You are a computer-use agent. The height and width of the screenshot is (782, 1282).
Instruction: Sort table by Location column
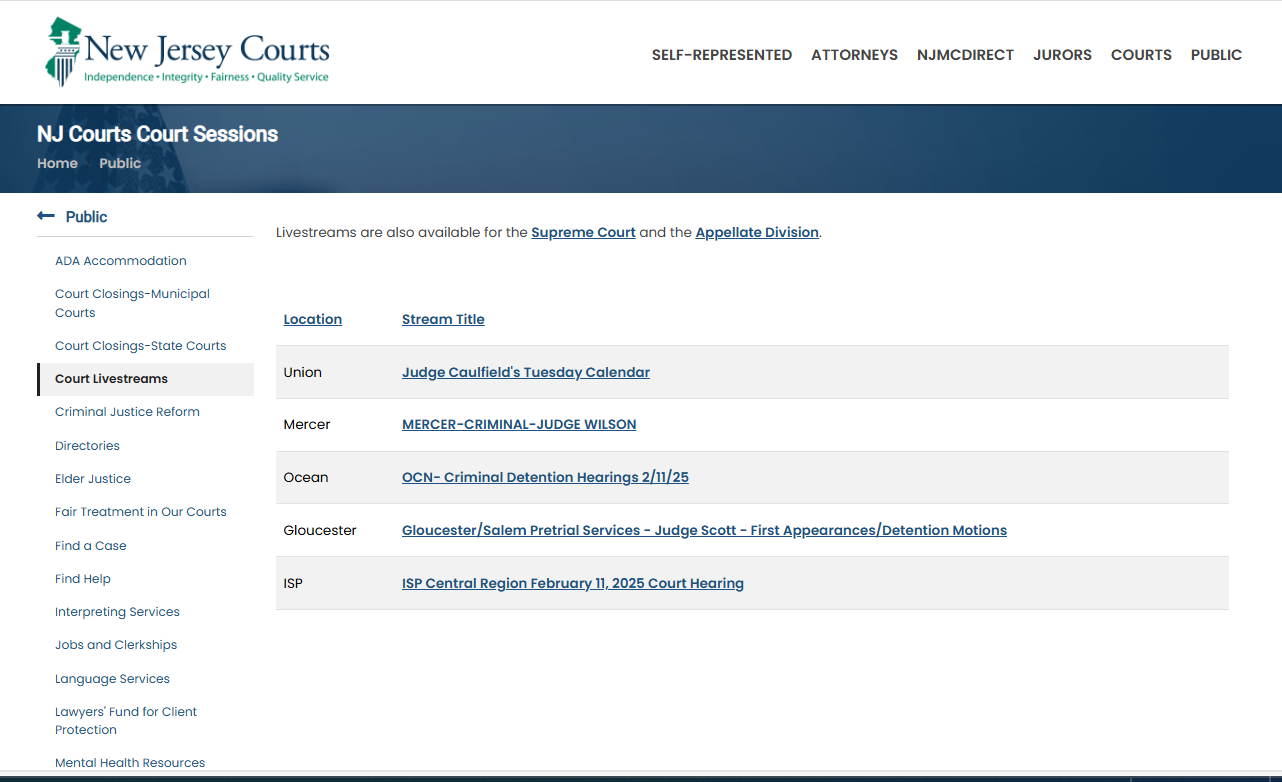pyautogui.click(x=313, y=319)
